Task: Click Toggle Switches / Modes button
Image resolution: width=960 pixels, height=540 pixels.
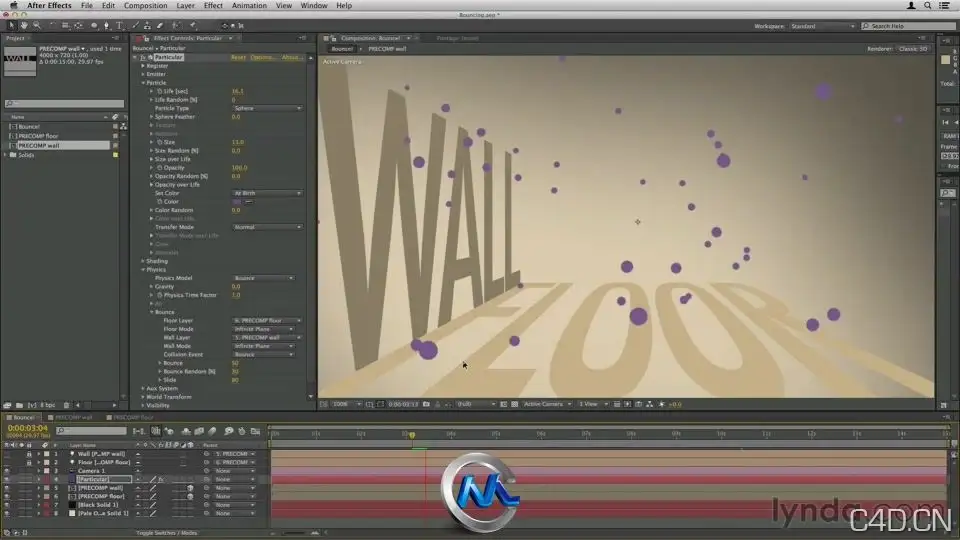Action: coord(167,533)
